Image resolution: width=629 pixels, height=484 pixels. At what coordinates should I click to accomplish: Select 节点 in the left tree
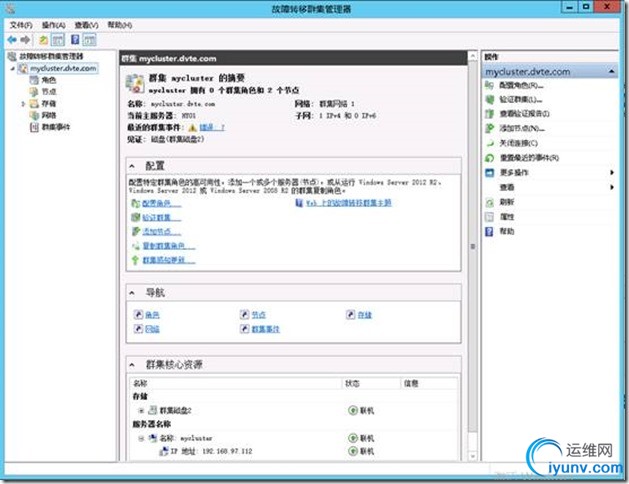click(x=49, y=92)
